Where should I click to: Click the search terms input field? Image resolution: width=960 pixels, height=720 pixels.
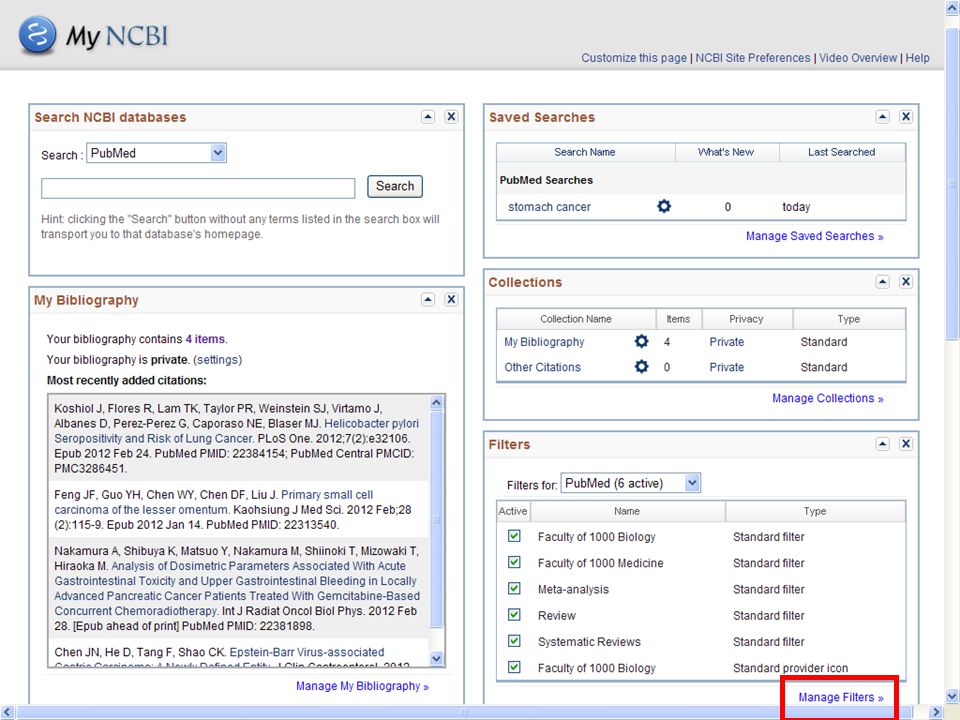coord(198,188)
